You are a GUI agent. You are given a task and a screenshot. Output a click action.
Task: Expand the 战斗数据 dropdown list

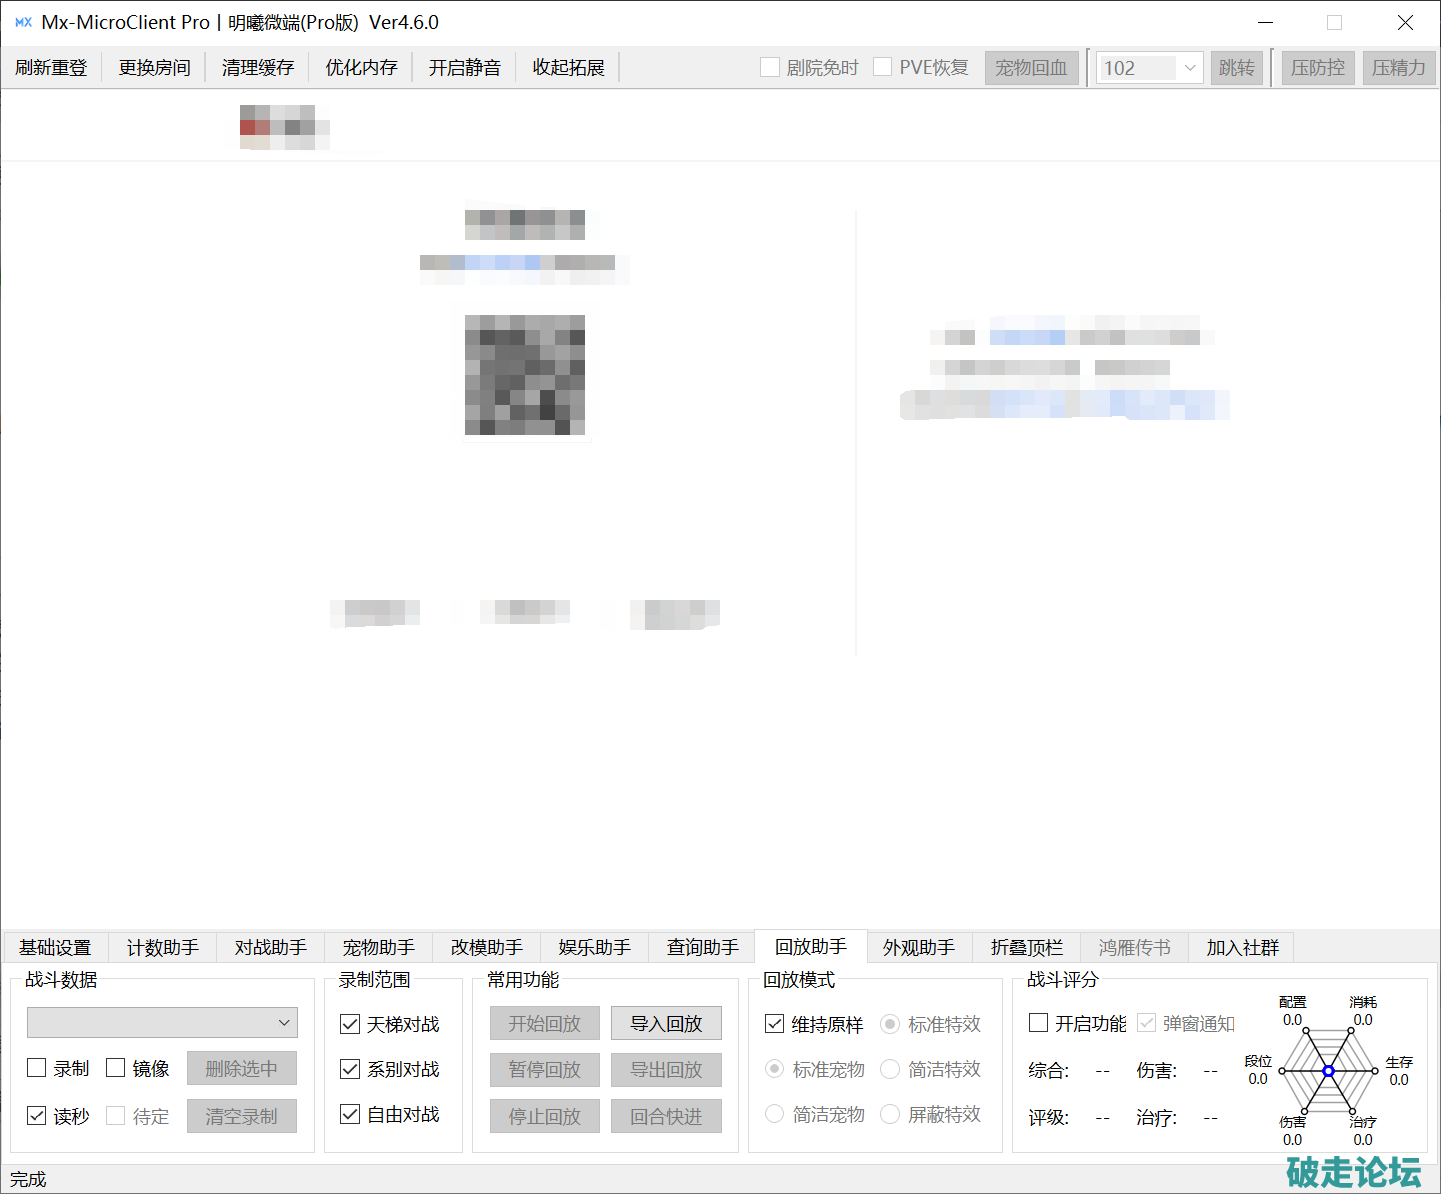(284, 1022)
